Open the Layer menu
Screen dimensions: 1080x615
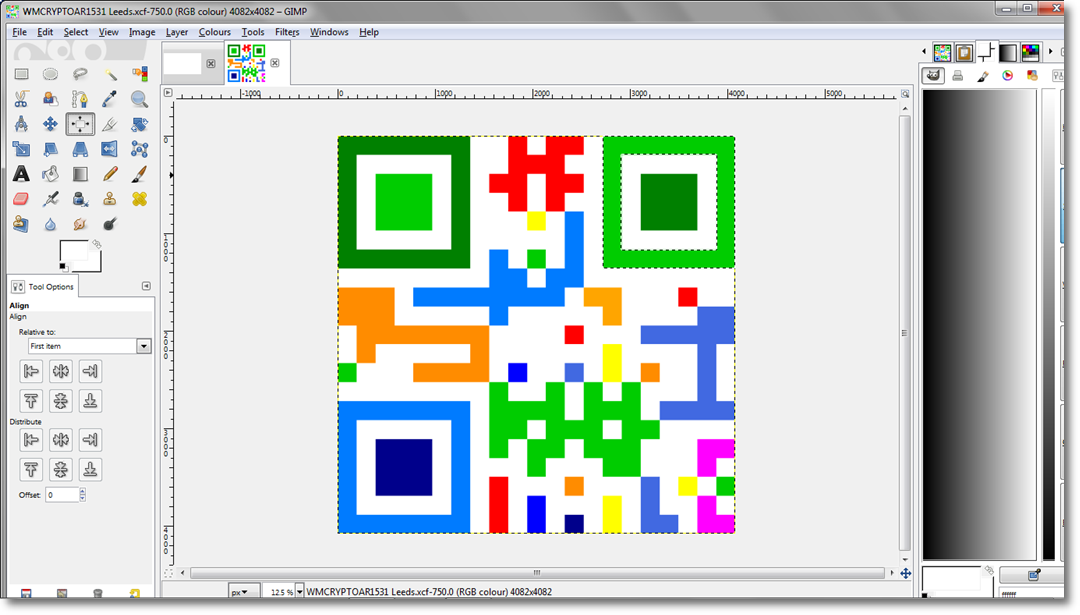tap(176, 32)
